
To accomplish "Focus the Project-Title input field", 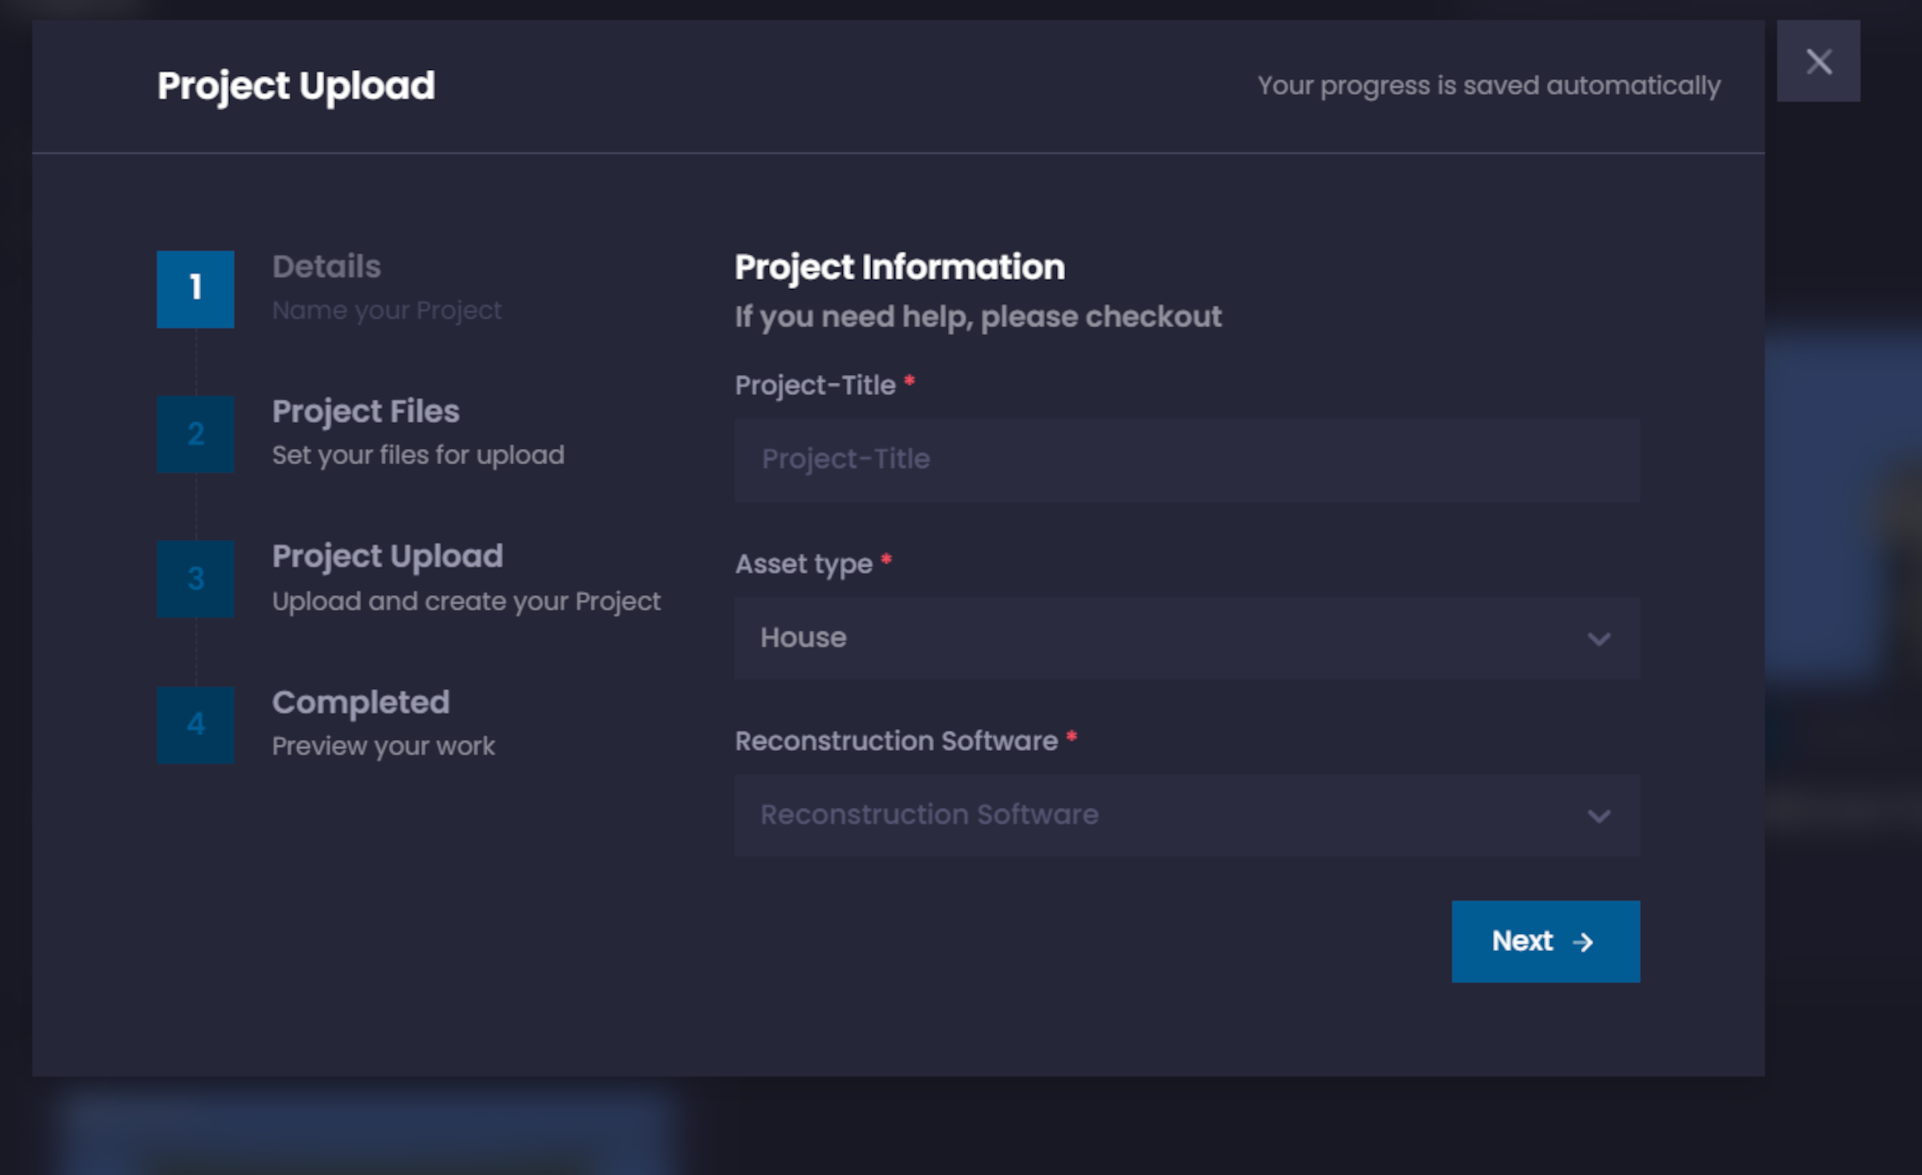I will coord(1187,459).
